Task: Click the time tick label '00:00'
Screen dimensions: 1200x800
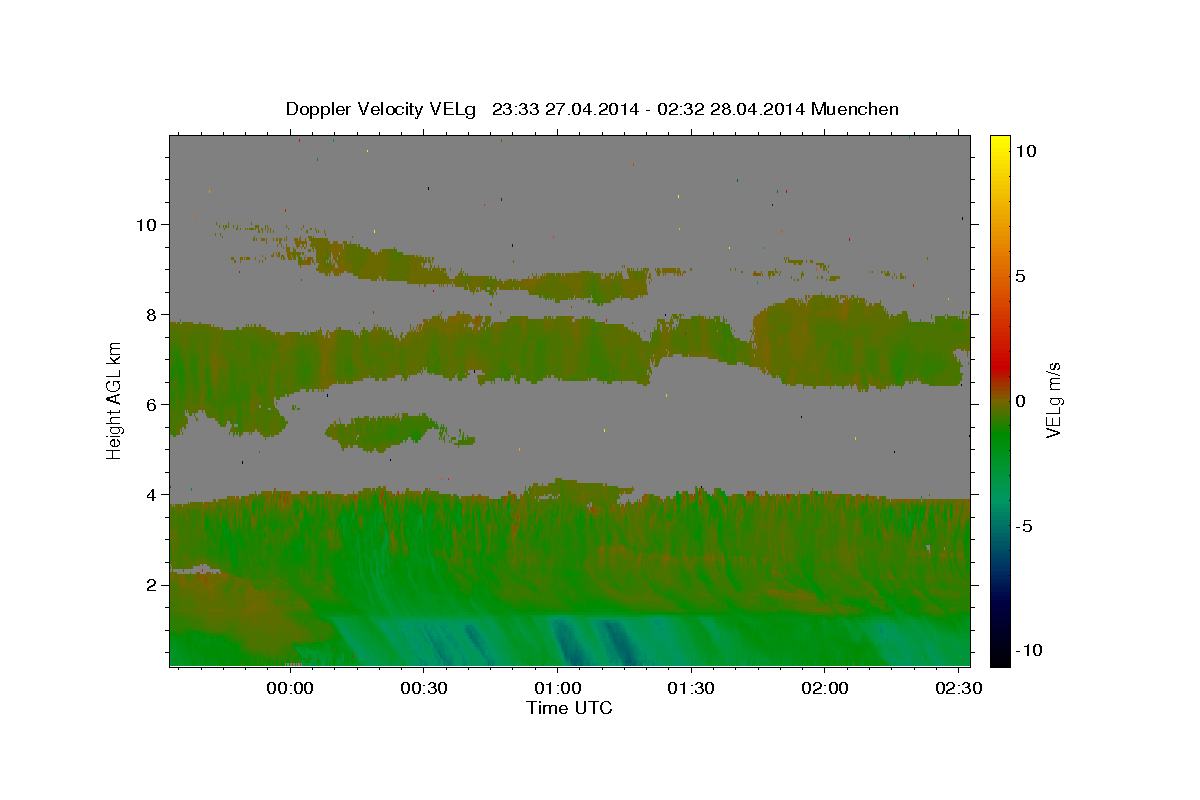Action: point(291,689)
